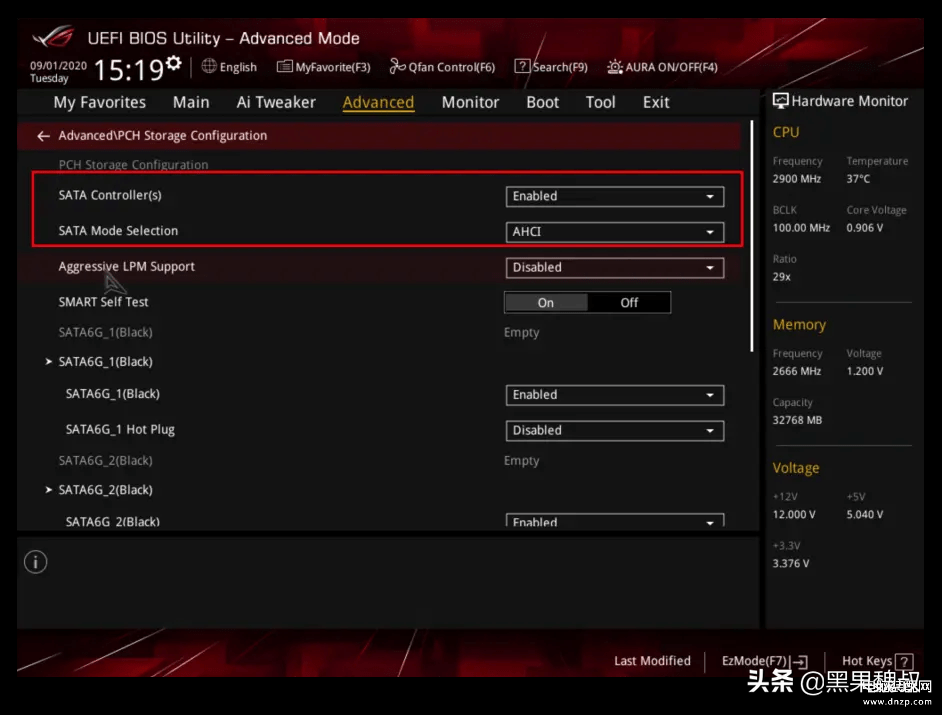942x715 pixels.
Task: Click the AURA light icon
Action: [x=615, y=66]
